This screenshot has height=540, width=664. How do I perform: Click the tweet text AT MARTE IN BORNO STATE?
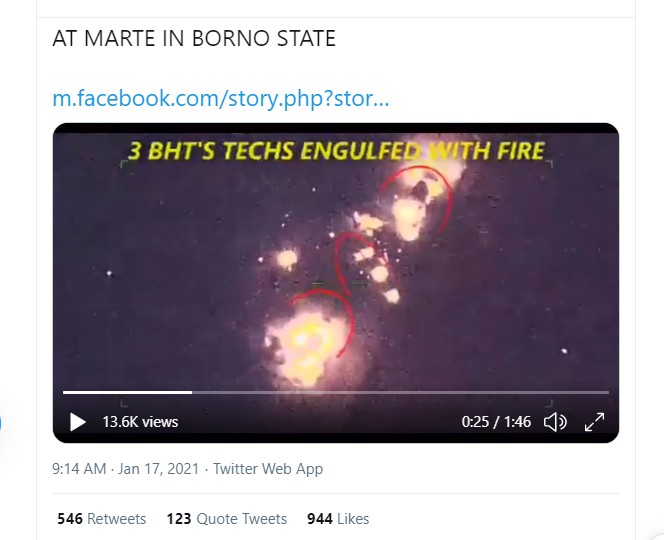coord(194,40)
